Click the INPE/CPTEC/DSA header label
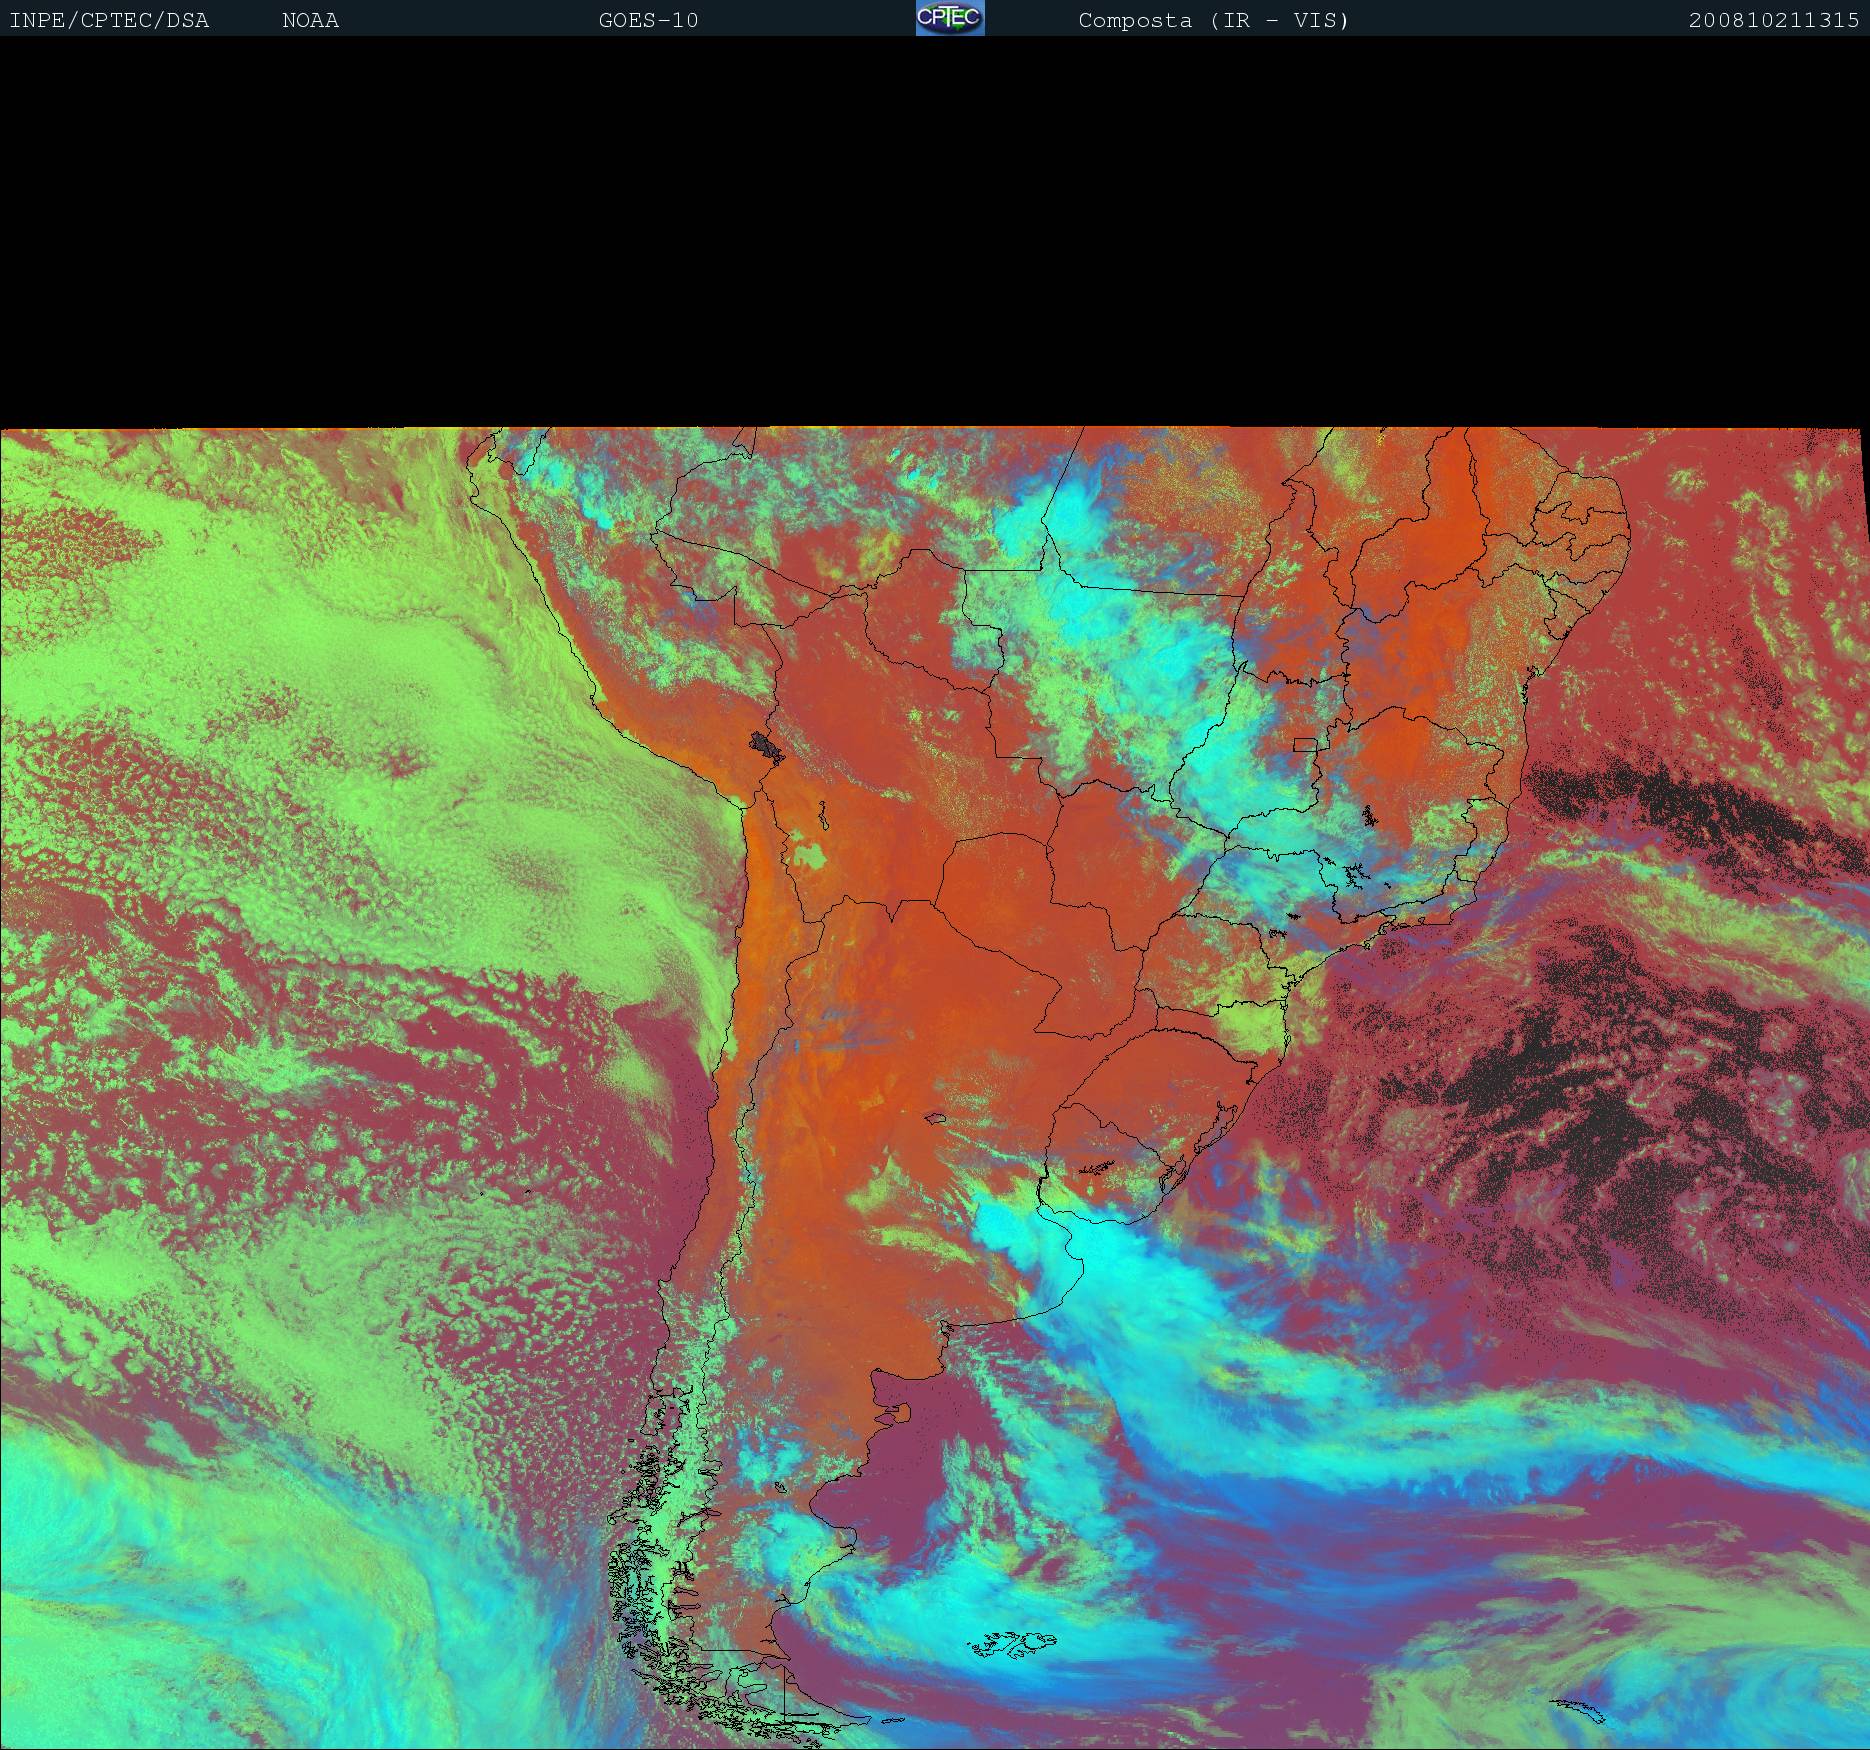Viewport: 1870px width, 1750px height. point(109,20)
